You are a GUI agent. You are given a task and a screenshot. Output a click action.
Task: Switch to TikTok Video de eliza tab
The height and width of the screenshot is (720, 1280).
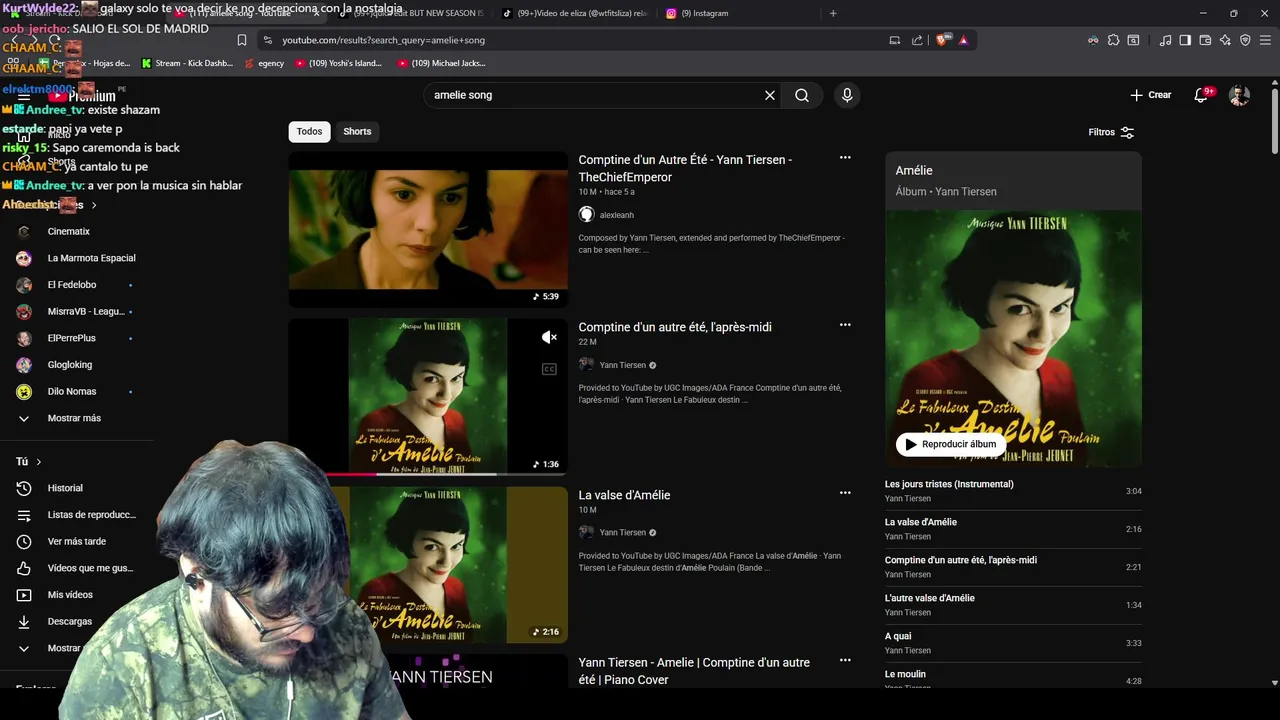[573, 13]
